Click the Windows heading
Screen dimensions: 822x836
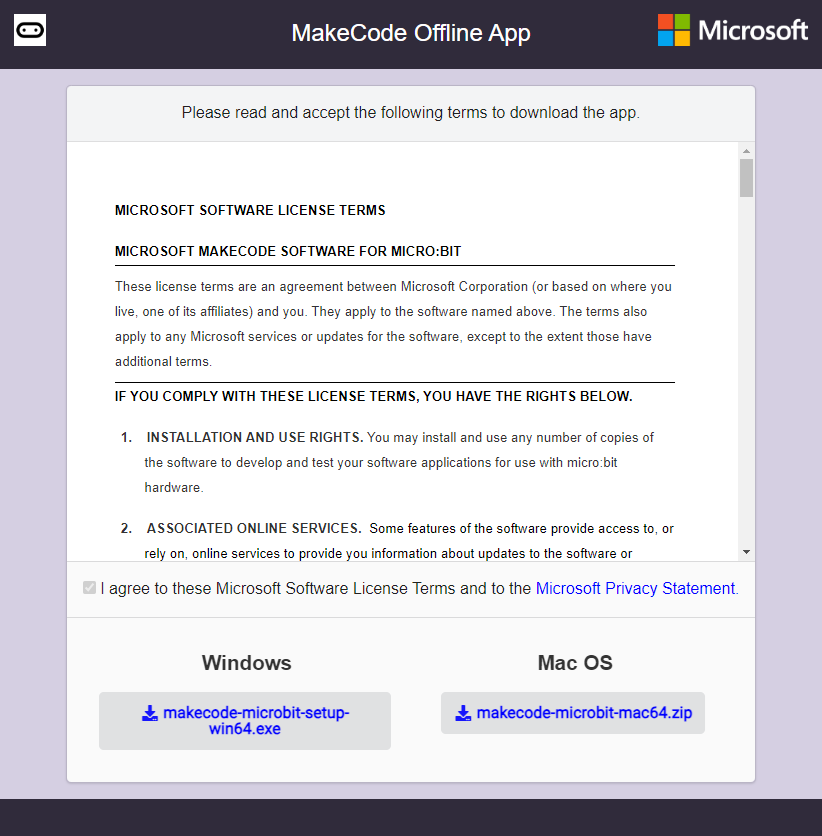(246, 663)
